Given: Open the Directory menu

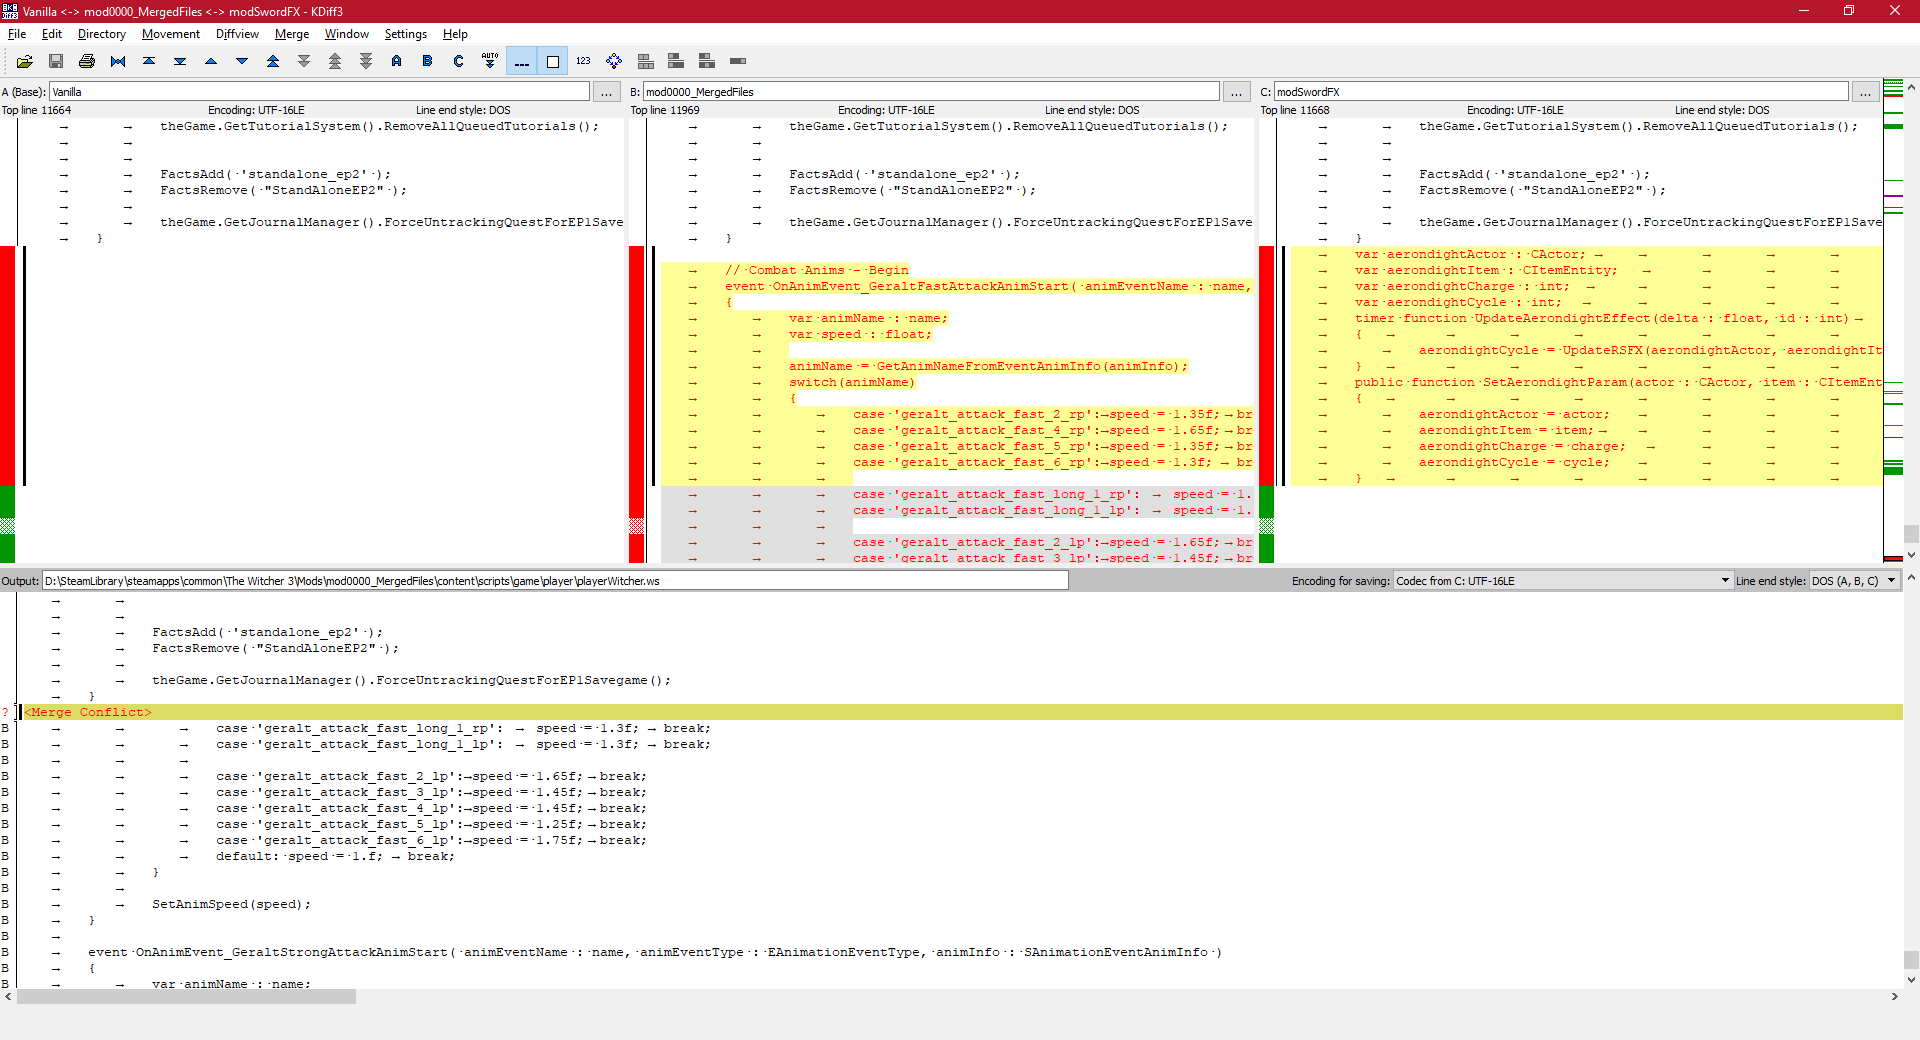Looking at the screenshot, I should point(101,34).
